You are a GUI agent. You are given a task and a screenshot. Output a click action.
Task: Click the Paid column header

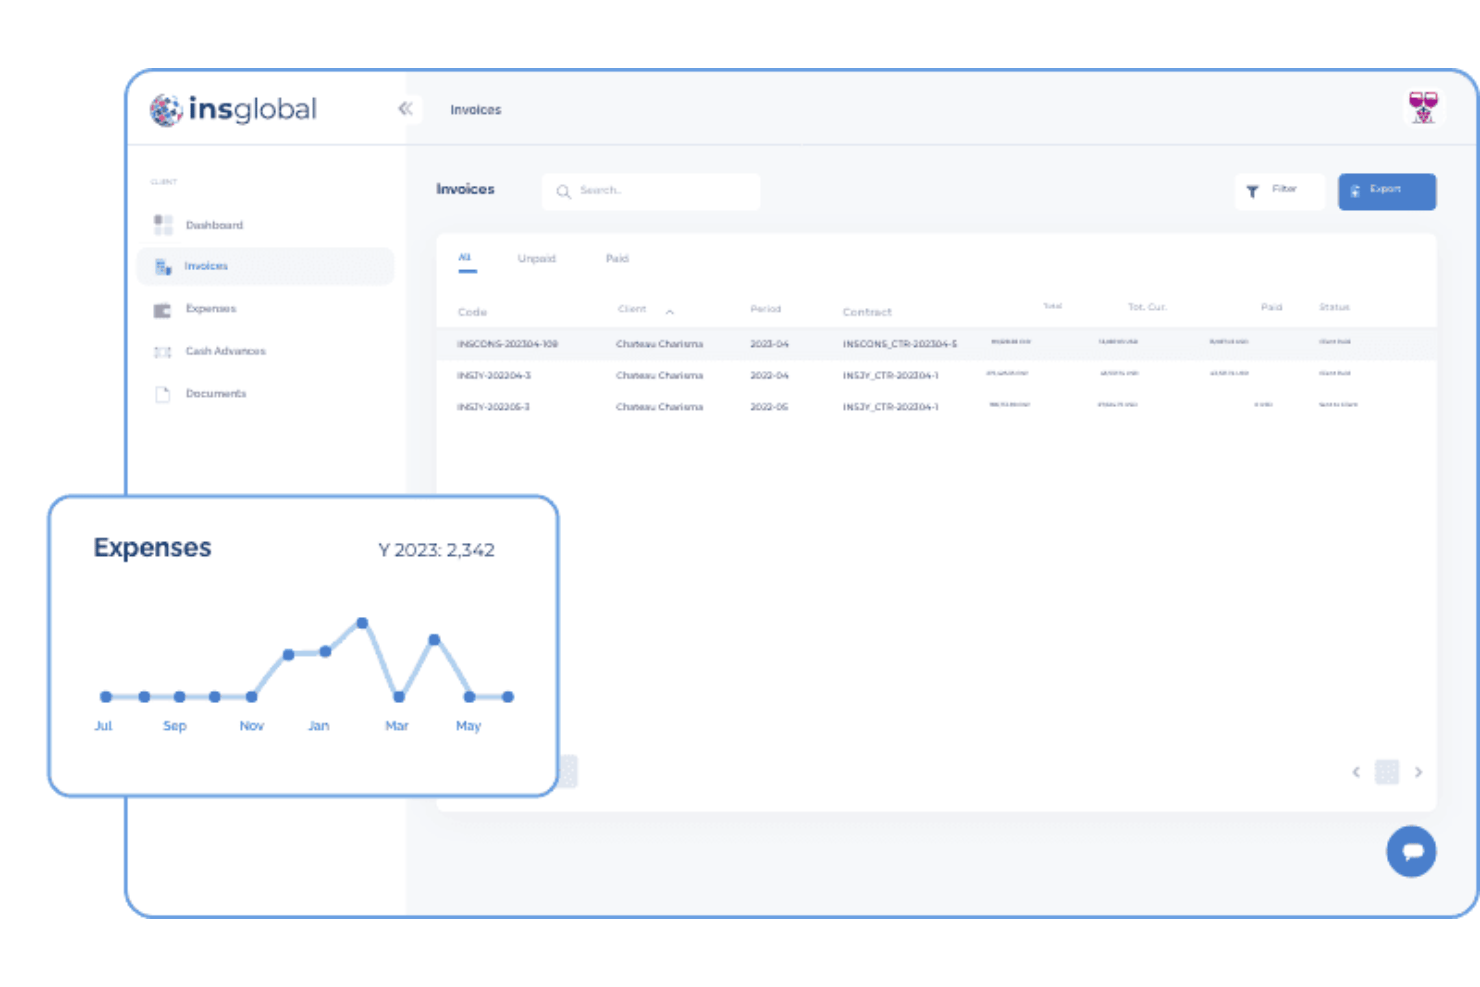click(1271, 307)
